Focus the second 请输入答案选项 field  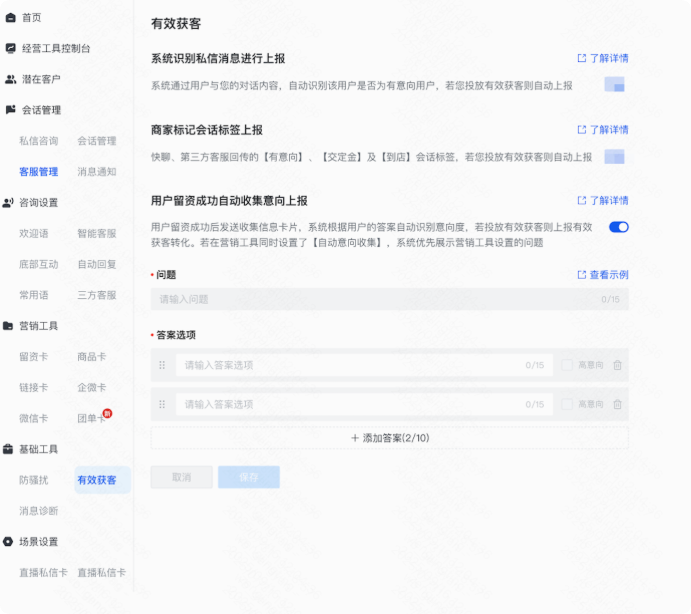(x=364, y=404)
